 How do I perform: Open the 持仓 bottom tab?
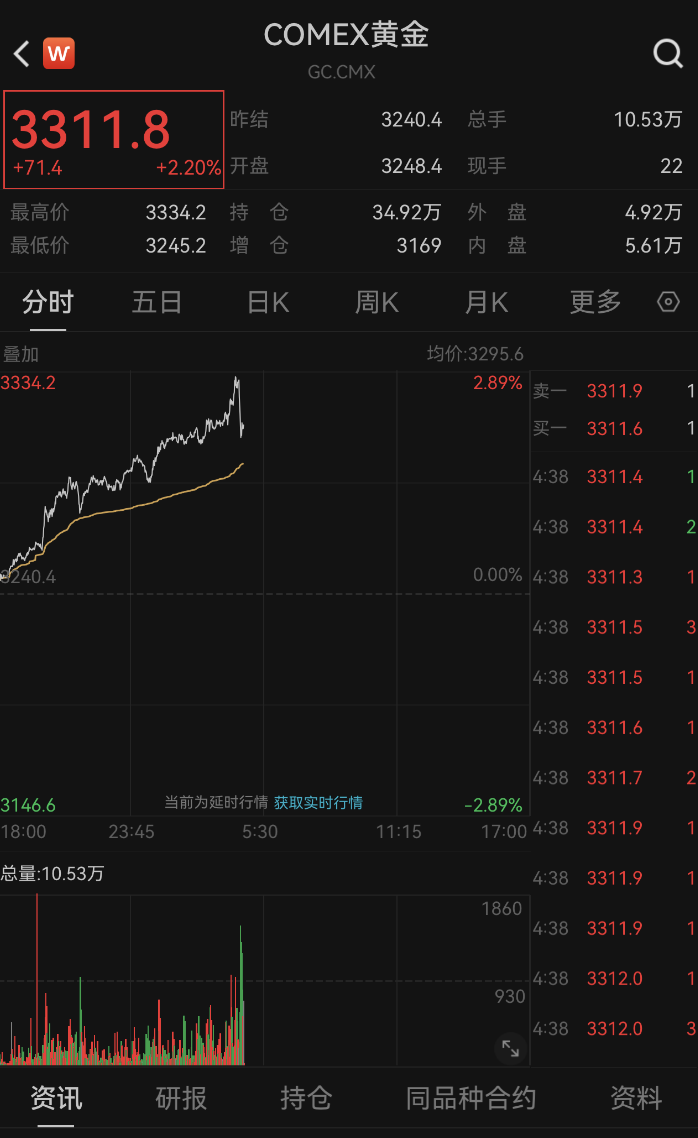pos(305,1098)
